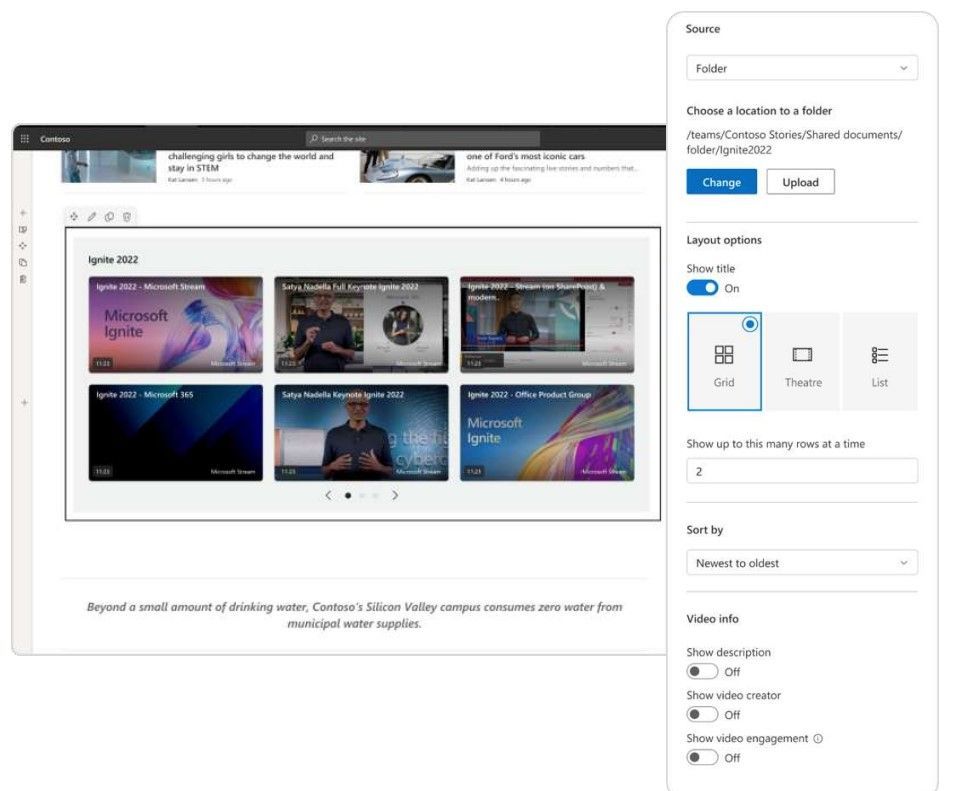Select the List layout option
Viewport: 956px width, 791px height.
(880, 362)
